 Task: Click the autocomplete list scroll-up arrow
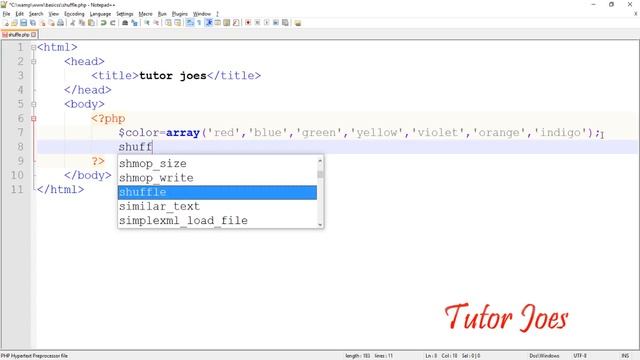(320, 160)
